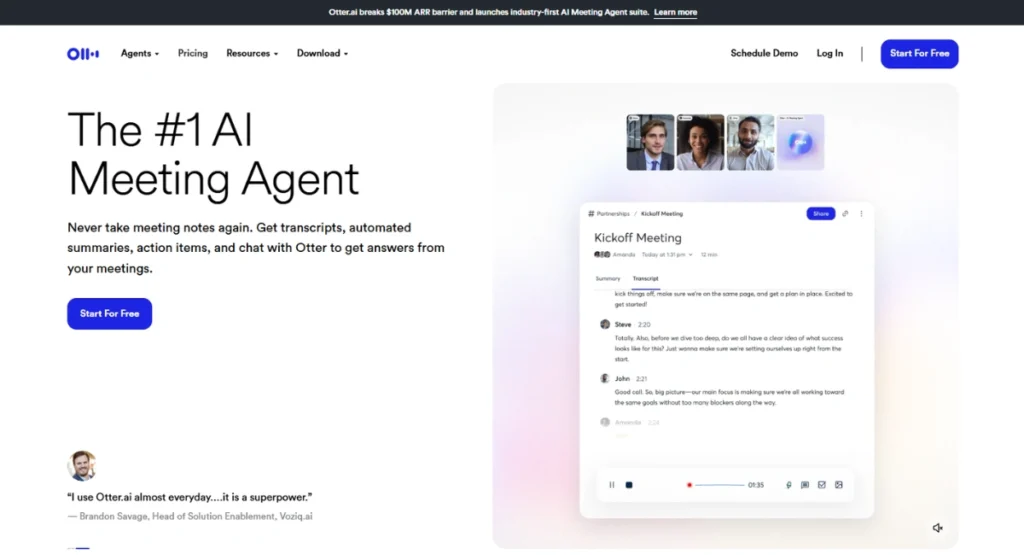The image size is (1024, 555).
Task: Click Start For Free in the header
Action: click(920, 54)
